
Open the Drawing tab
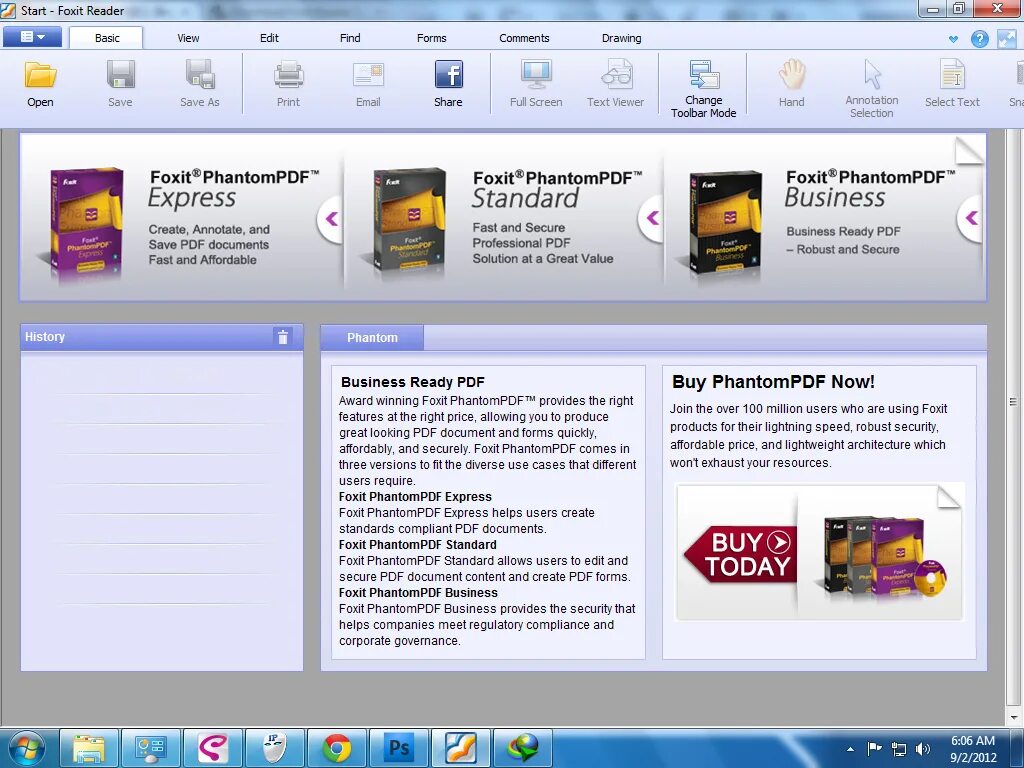coord(622,38)
